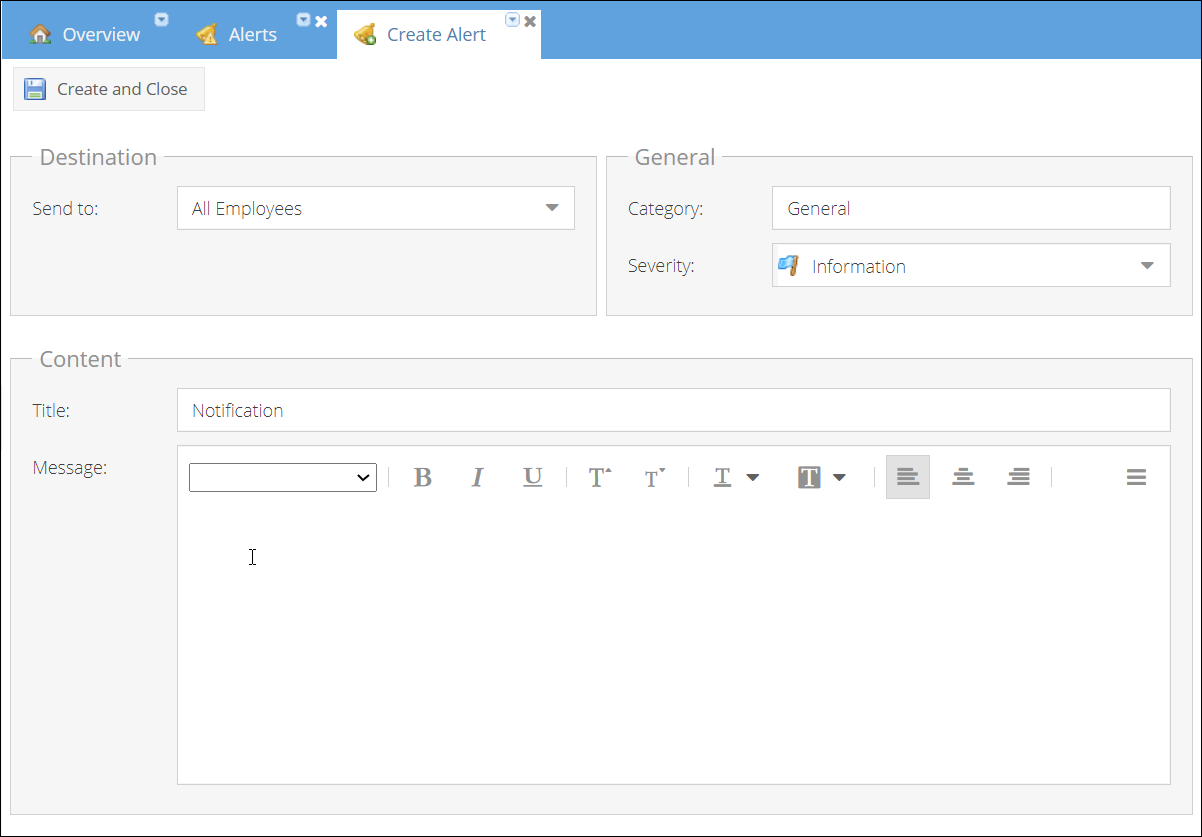Open the highlight color dropdown arrow
This screenshot has height=837, width=1202.
click(x=839, y=478)
